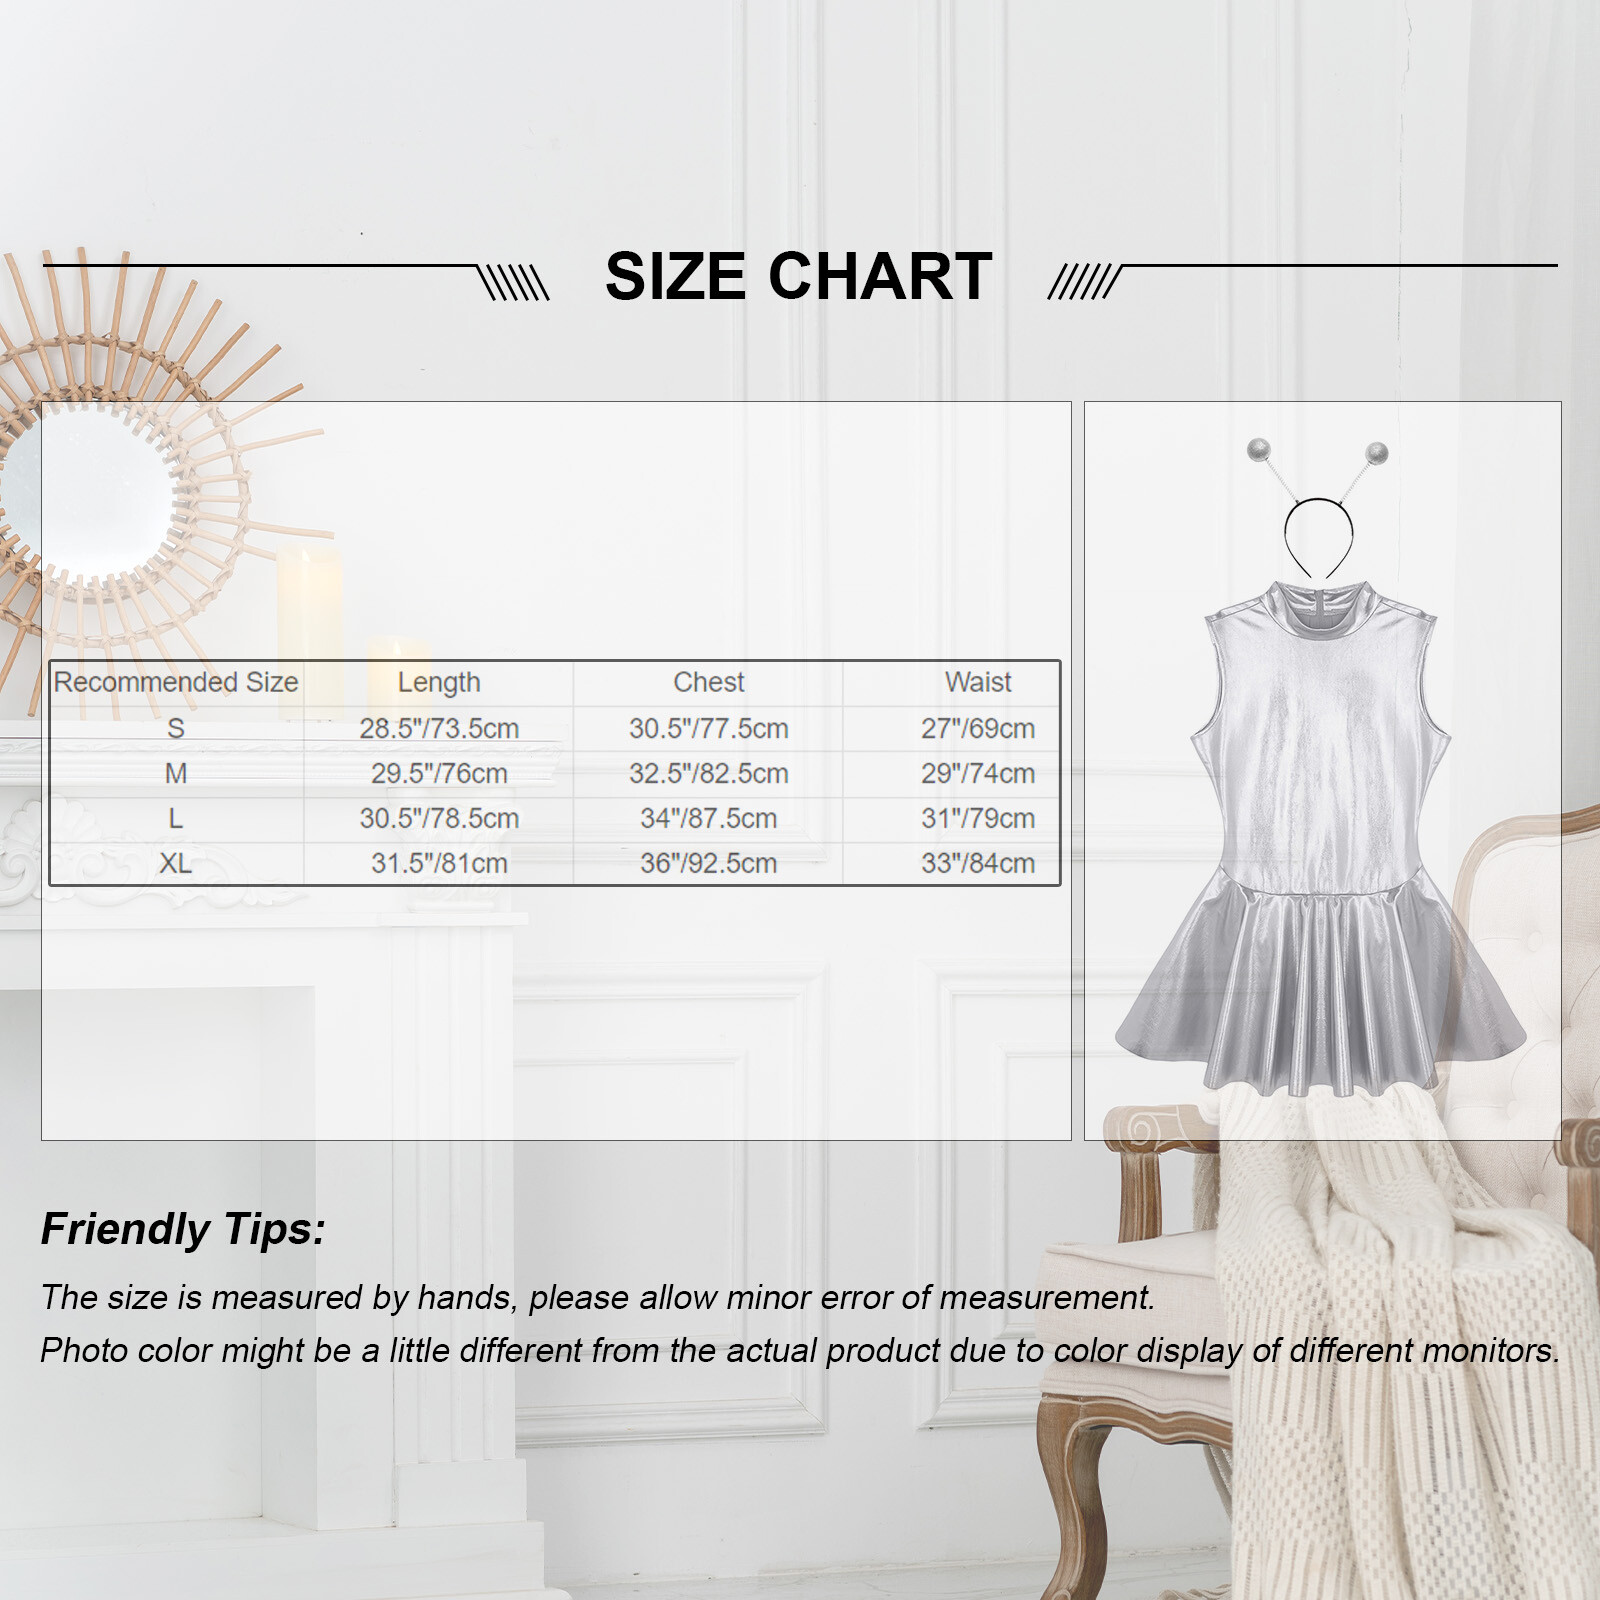Viewport: 1600px width, 1600px height.
Task: Click waist value 31"/79cm
Action: [978, 818]
